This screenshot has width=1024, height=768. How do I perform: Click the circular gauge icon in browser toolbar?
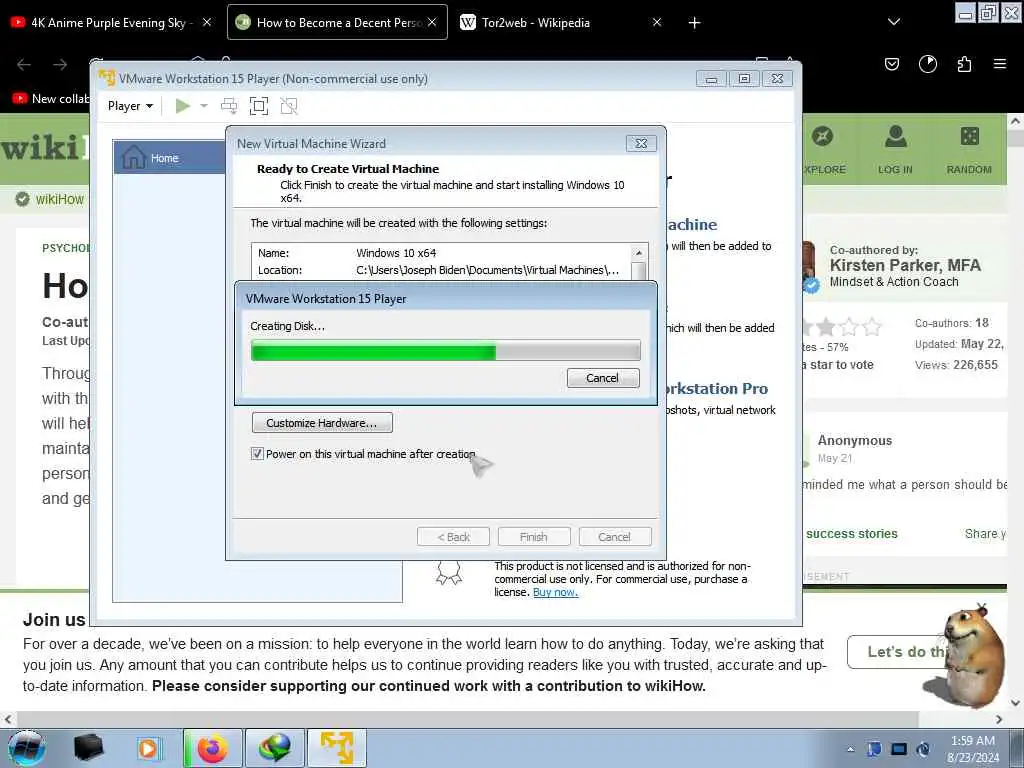tap(928, 64)
